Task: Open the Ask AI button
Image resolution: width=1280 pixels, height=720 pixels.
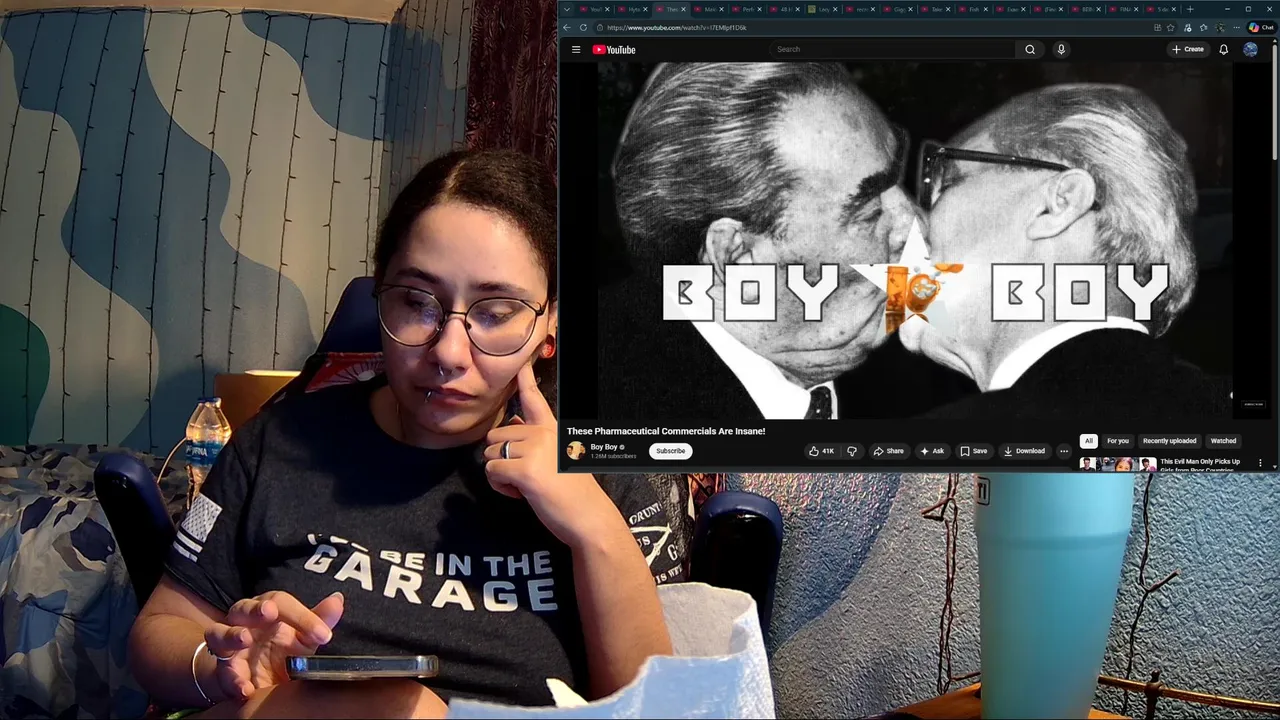Action: pyautogui.click(x=932, y=451)
